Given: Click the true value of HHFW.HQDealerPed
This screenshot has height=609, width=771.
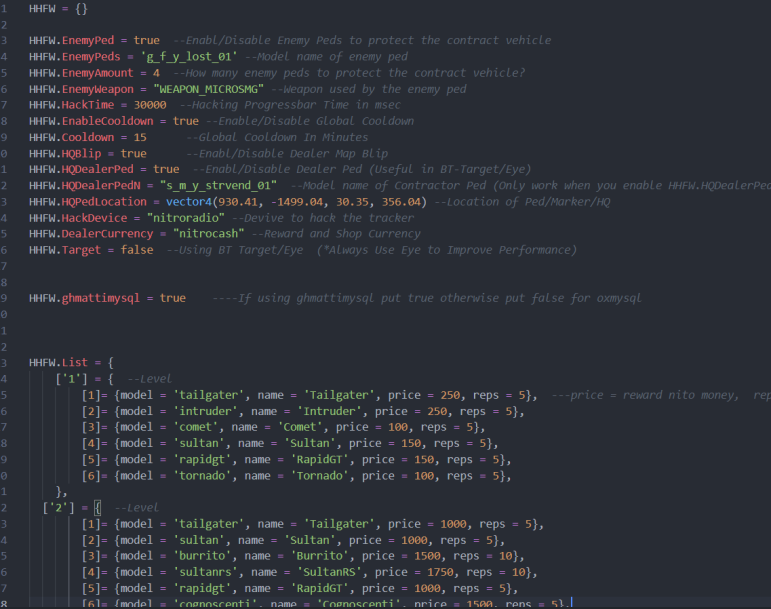Looking at the screenshot, I should coord(166,169).
